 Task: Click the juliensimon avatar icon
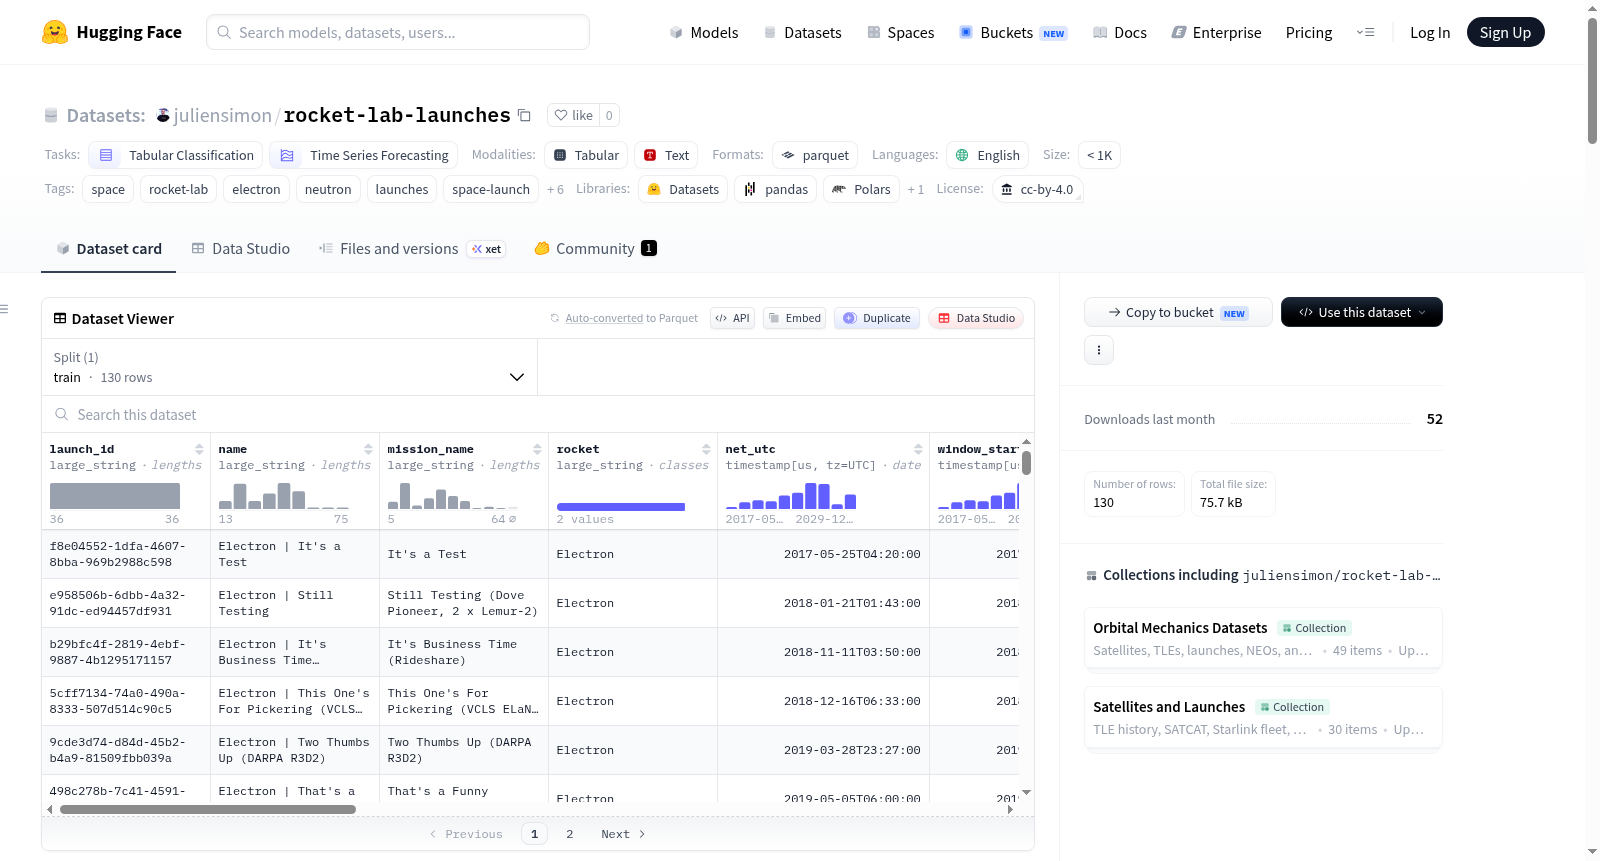163,115
